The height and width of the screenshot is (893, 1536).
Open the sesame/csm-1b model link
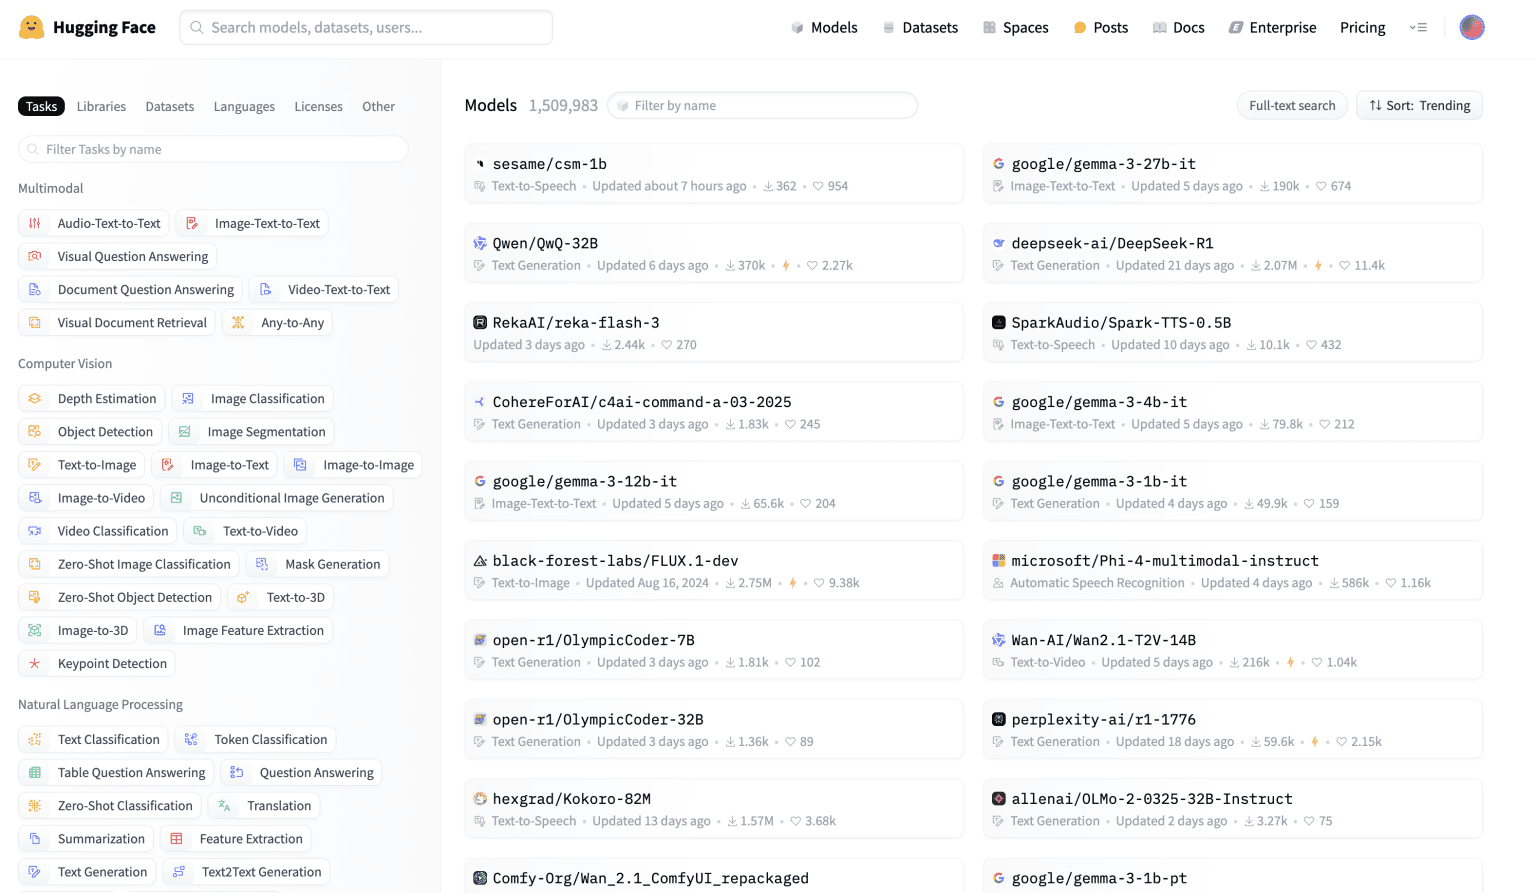coord(549,164)
